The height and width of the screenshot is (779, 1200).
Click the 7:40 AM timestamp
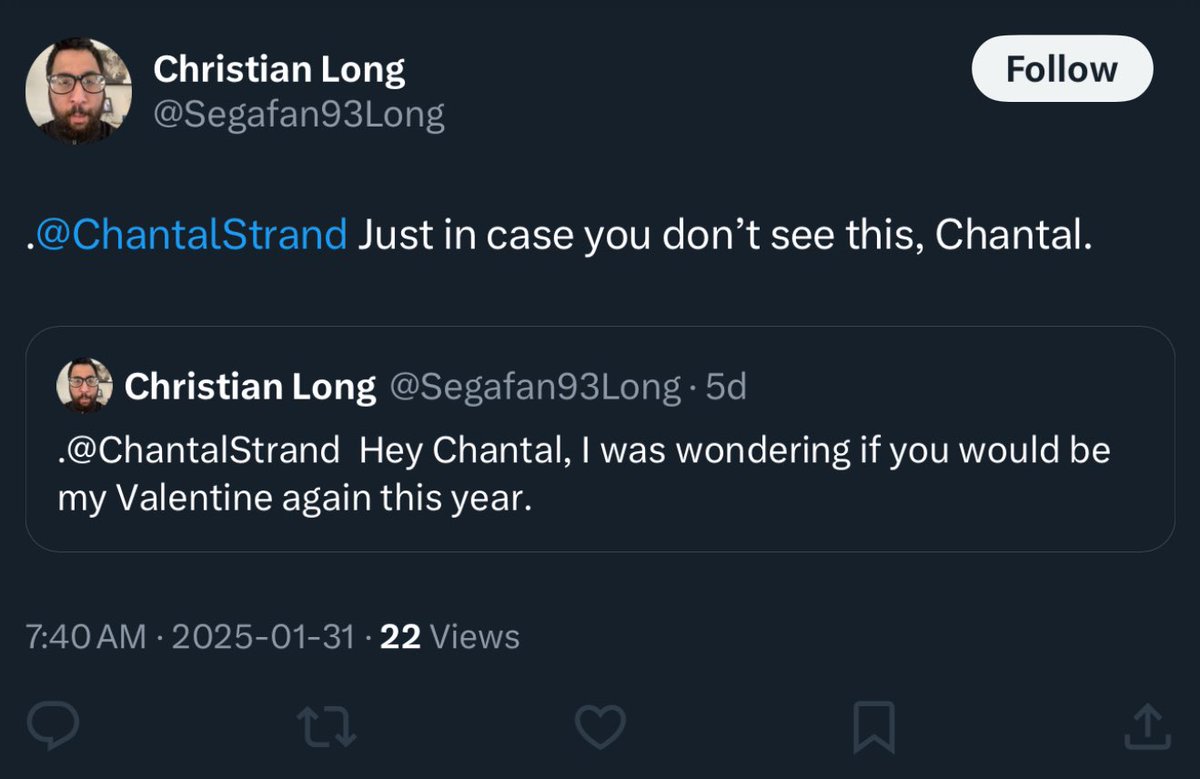[x=86, y=637]
